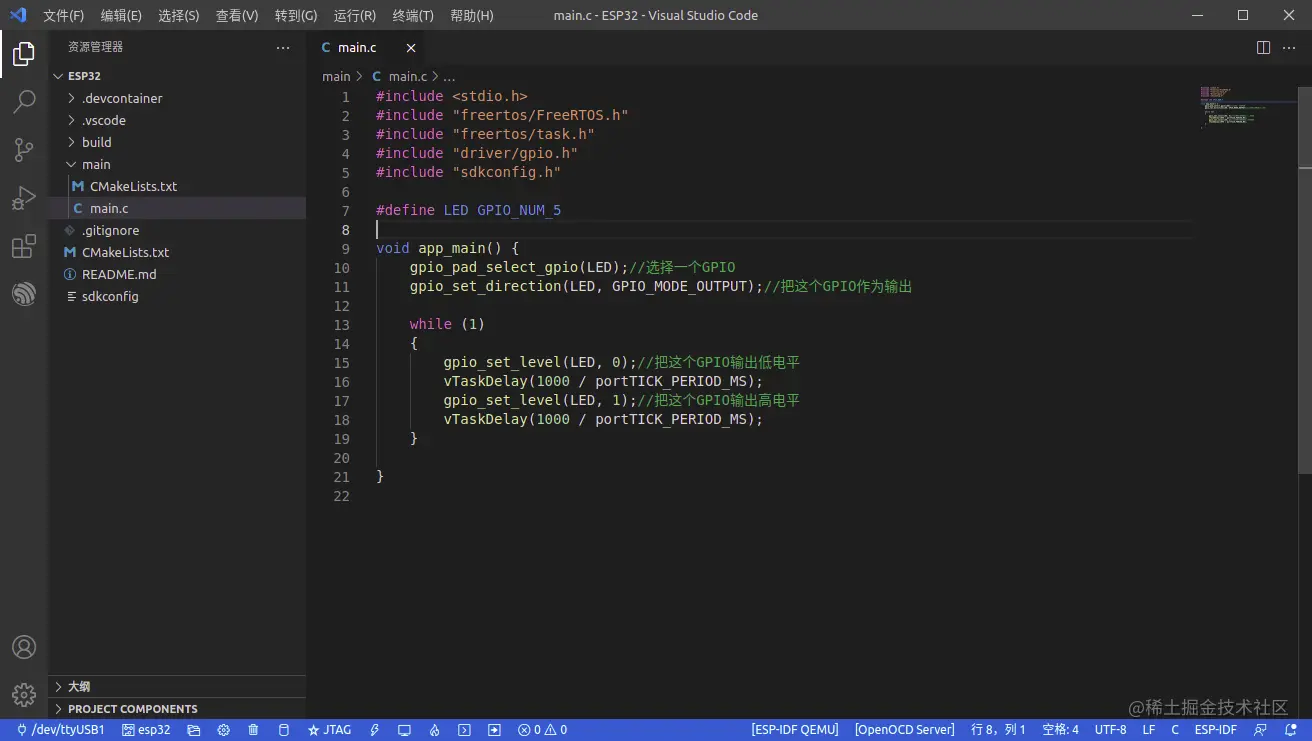Click the build, flash and monitor flame icon
The width and height of the screenshot is (1312, 741).
[434, 730]
